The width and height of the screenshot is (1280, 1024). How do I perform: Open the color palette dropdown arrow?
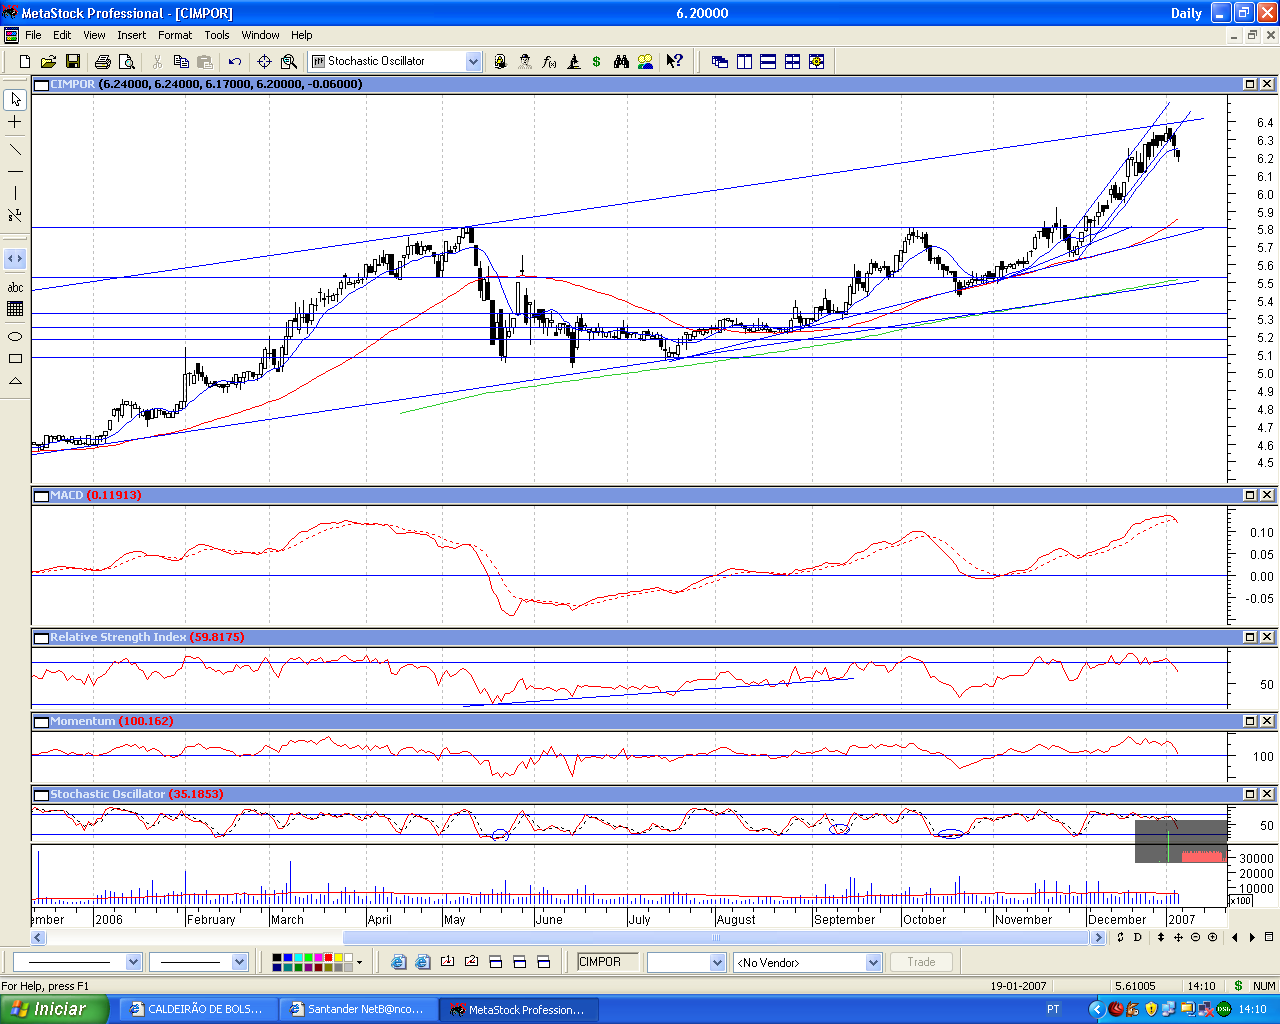pyautogui.click(x=359, y=963)
